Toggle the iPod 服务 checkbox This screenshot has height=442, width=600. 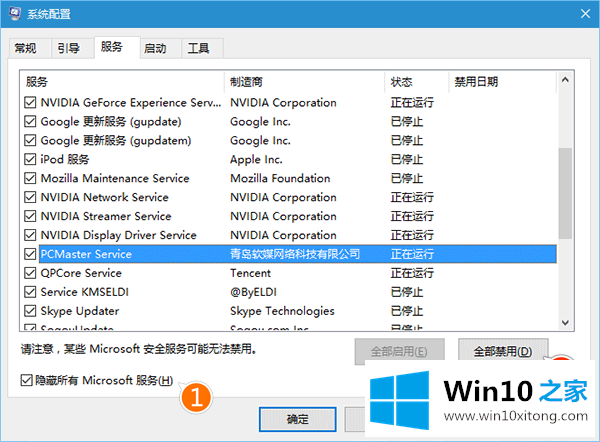point(29,159)
